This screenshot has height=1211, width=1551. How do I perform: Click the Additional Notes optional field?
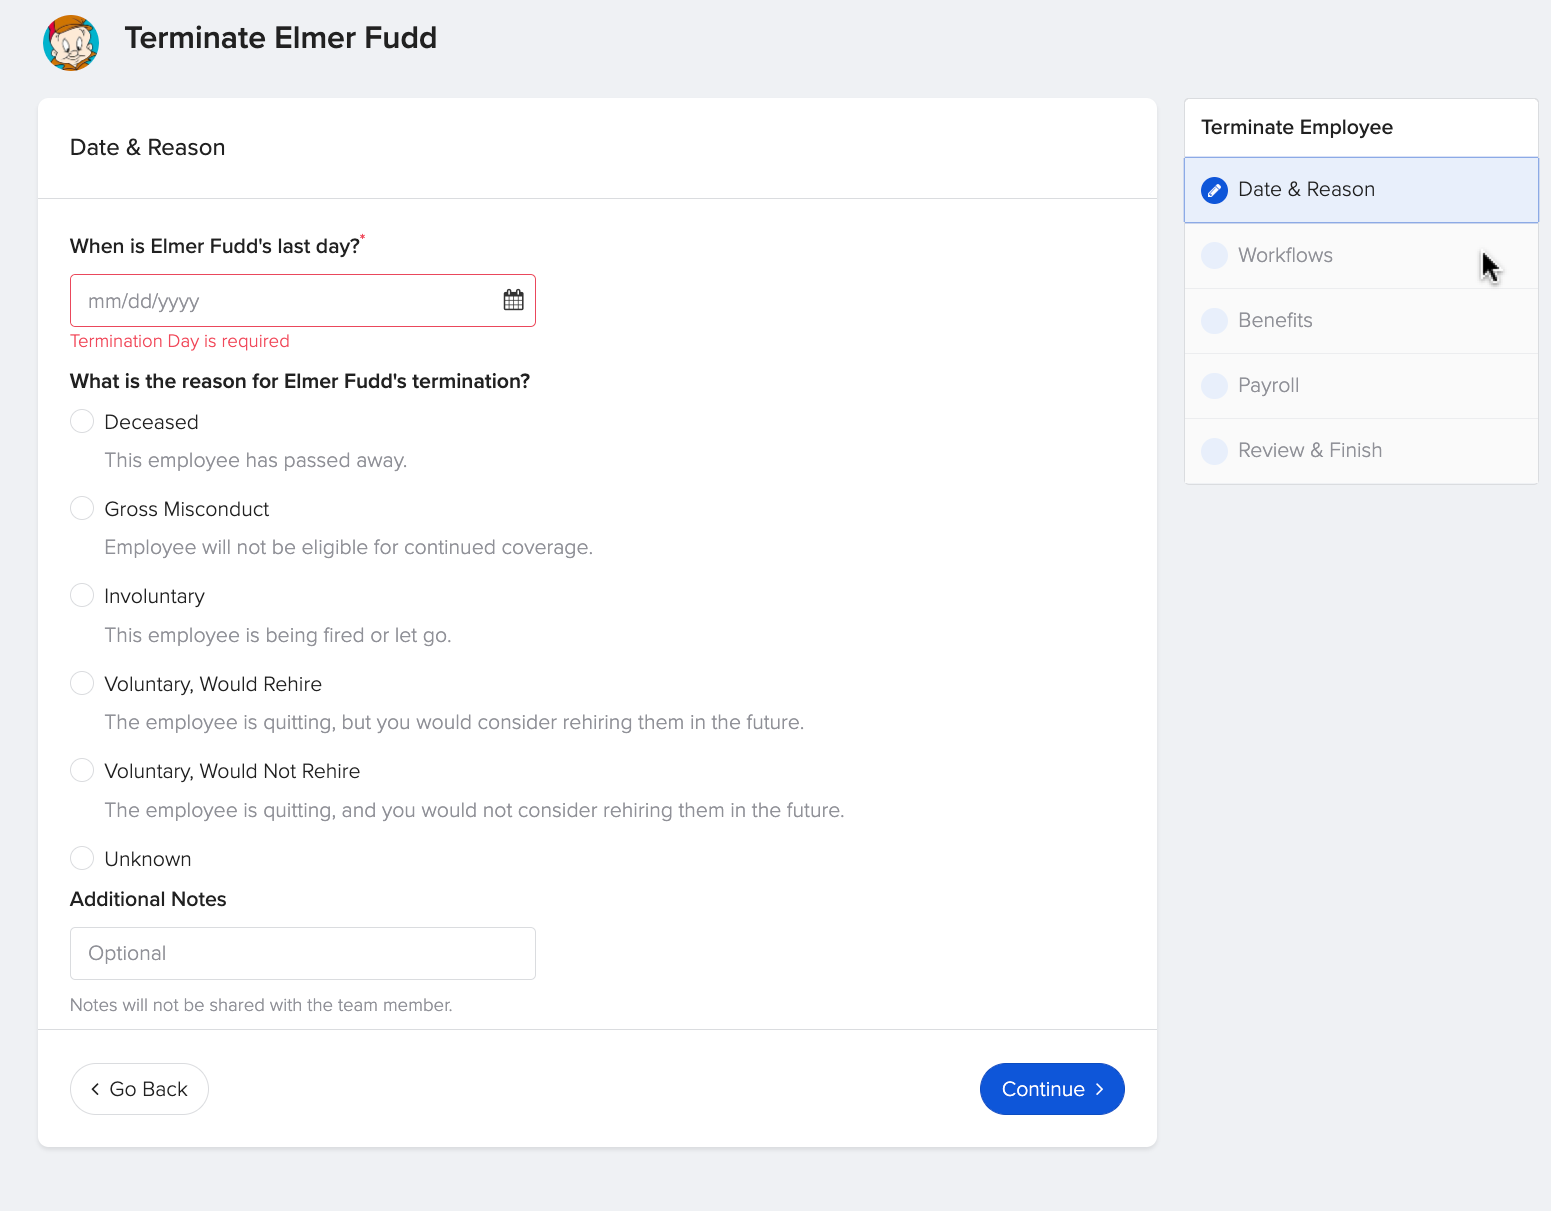click(303, 953)
